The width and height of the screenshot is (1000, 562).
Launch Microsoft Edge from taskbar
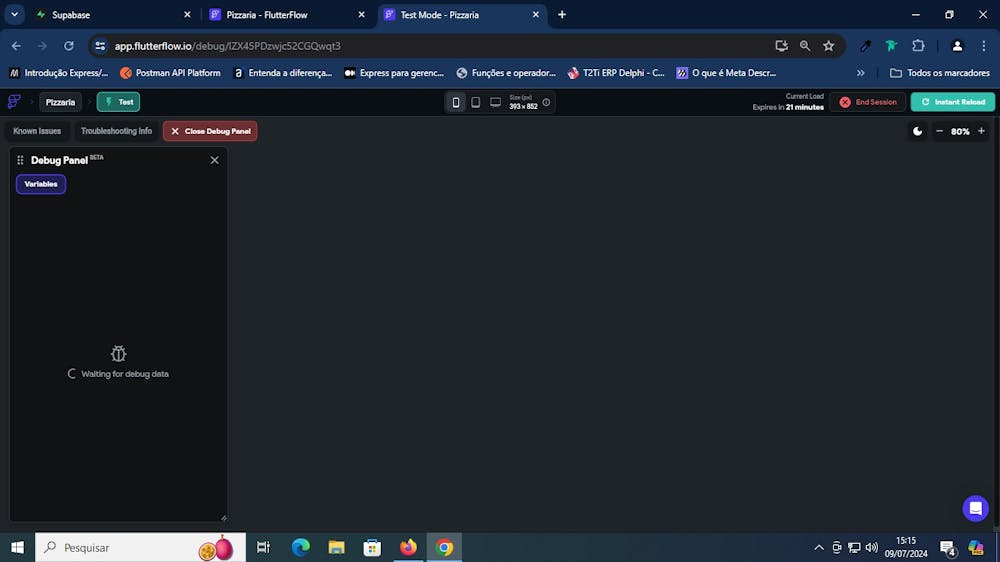coord(300,547)
